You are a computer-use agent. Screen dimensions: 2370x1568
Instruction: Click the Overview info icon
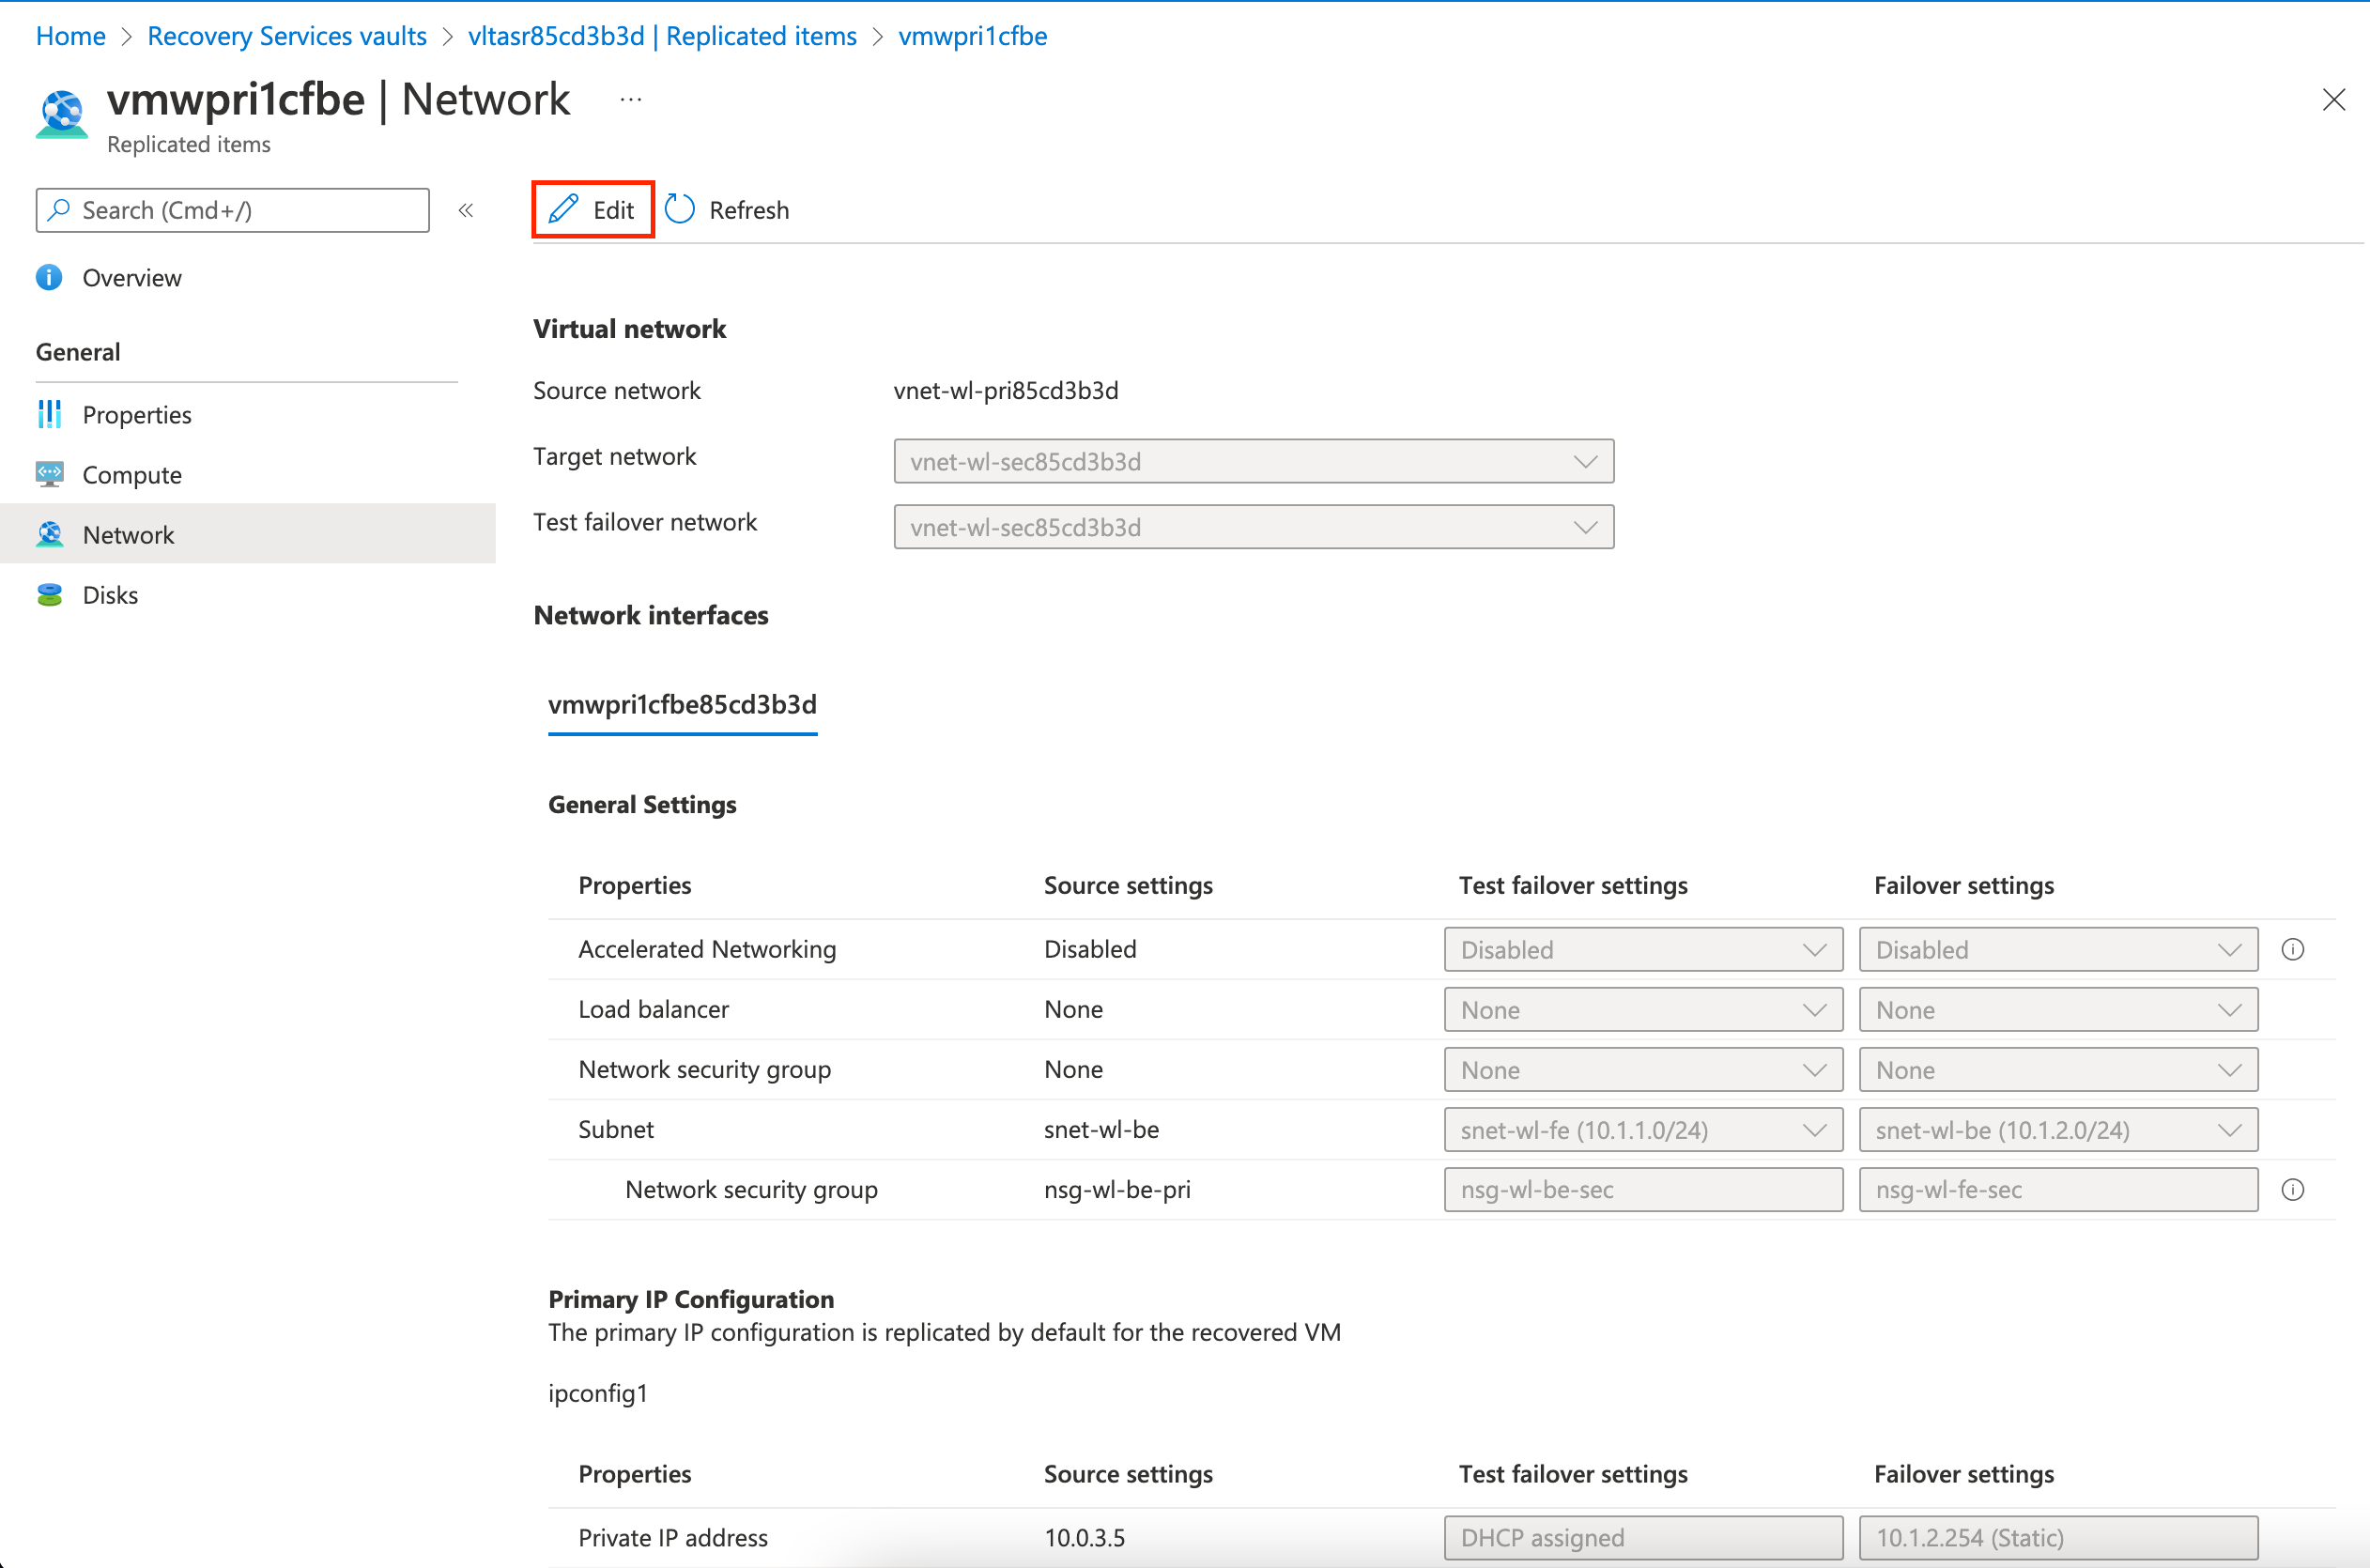click(49, 277)
